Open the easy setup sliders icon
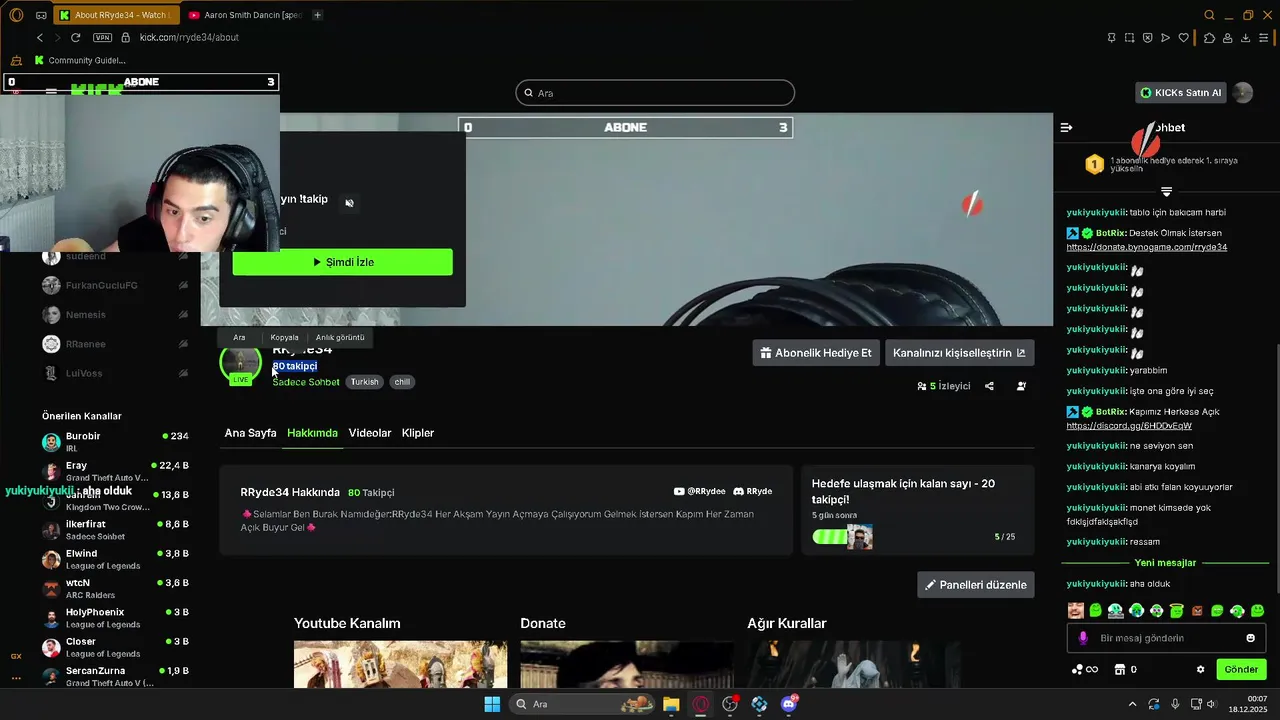Screen dimensions: 1280x720 tap(1264, 37)
